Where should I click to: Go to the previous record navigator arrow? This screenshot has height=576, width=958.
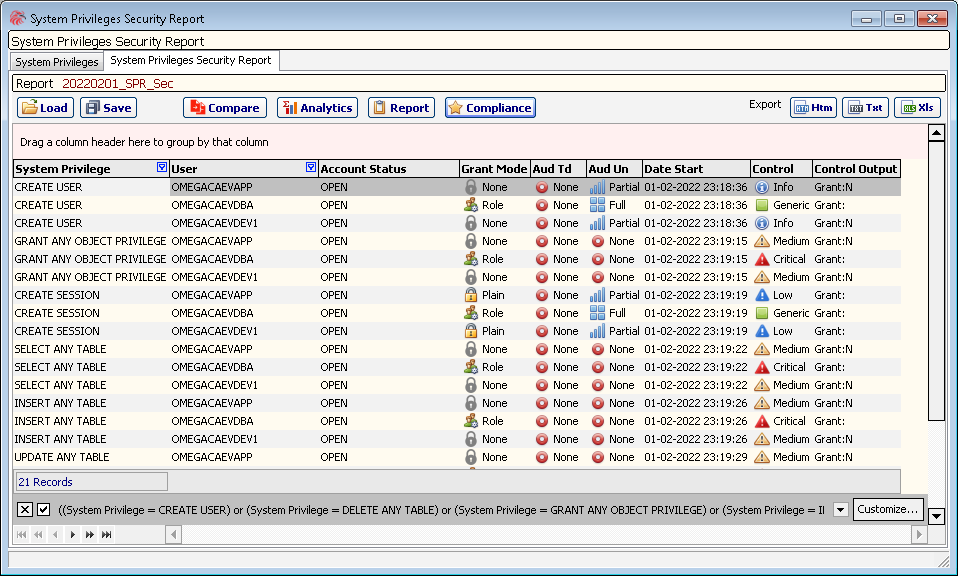tap(56, 534)
